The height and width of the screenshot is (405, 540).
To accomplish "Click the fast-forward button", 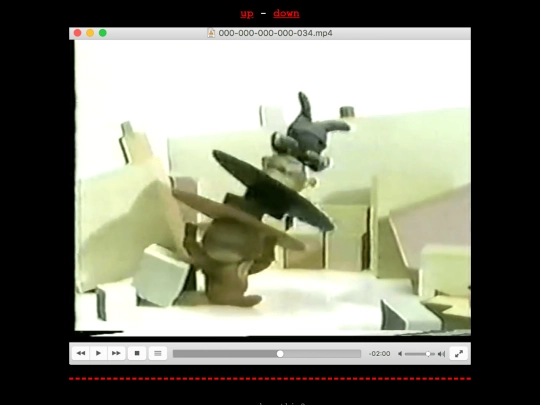I will click(x=116, y=353).
